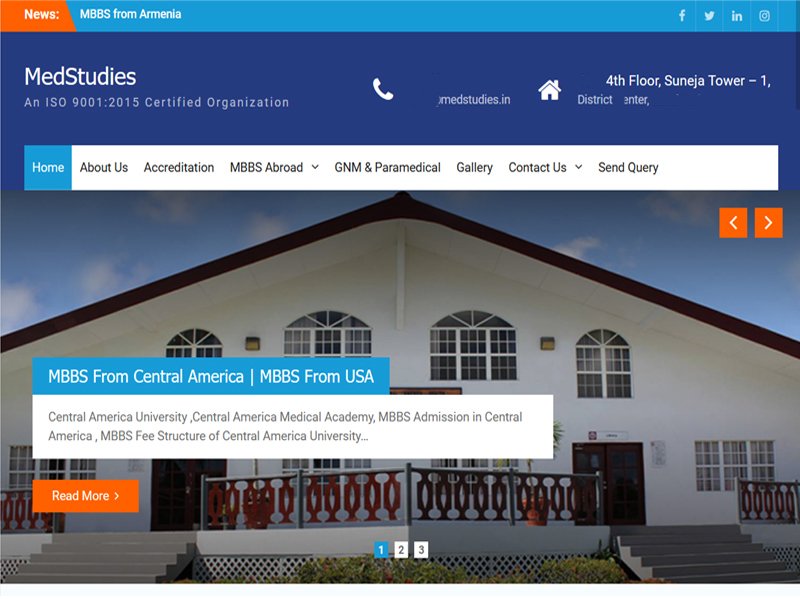Expand the Contact Us dropdown chevron
Screen dimensions: 800x600
tap(579, 167)
